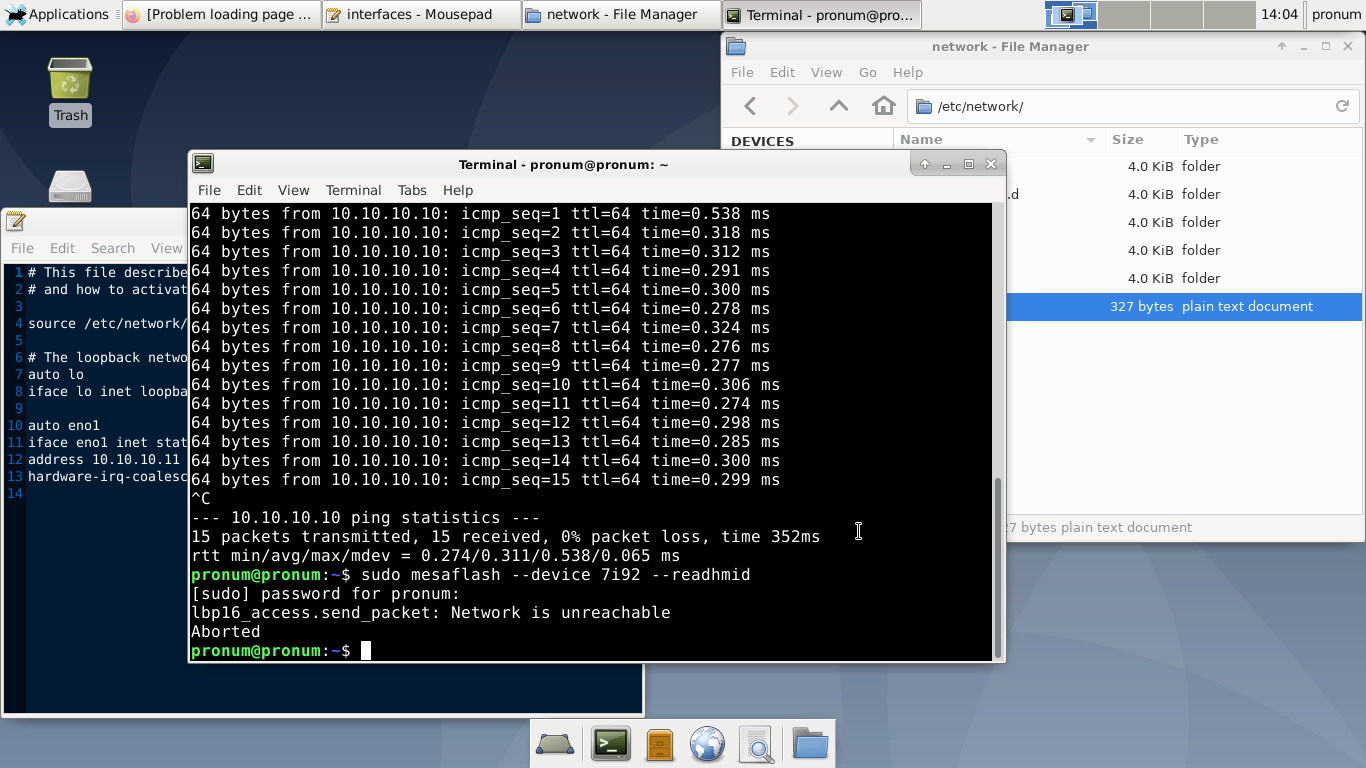Open web browser globe in dock
The image size is (1366, 768).
[707, 744]
